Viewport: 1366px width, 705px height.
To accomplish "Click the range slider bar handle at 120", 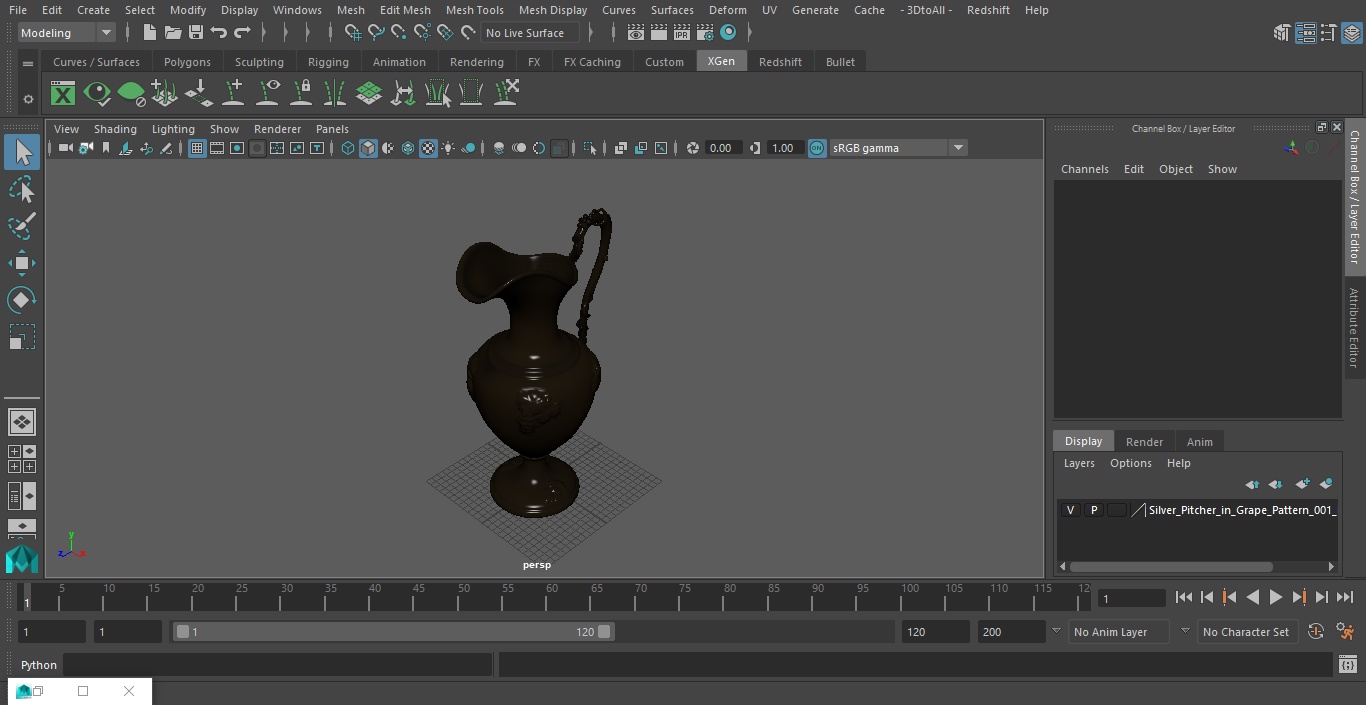I will [x=604, y=632].
